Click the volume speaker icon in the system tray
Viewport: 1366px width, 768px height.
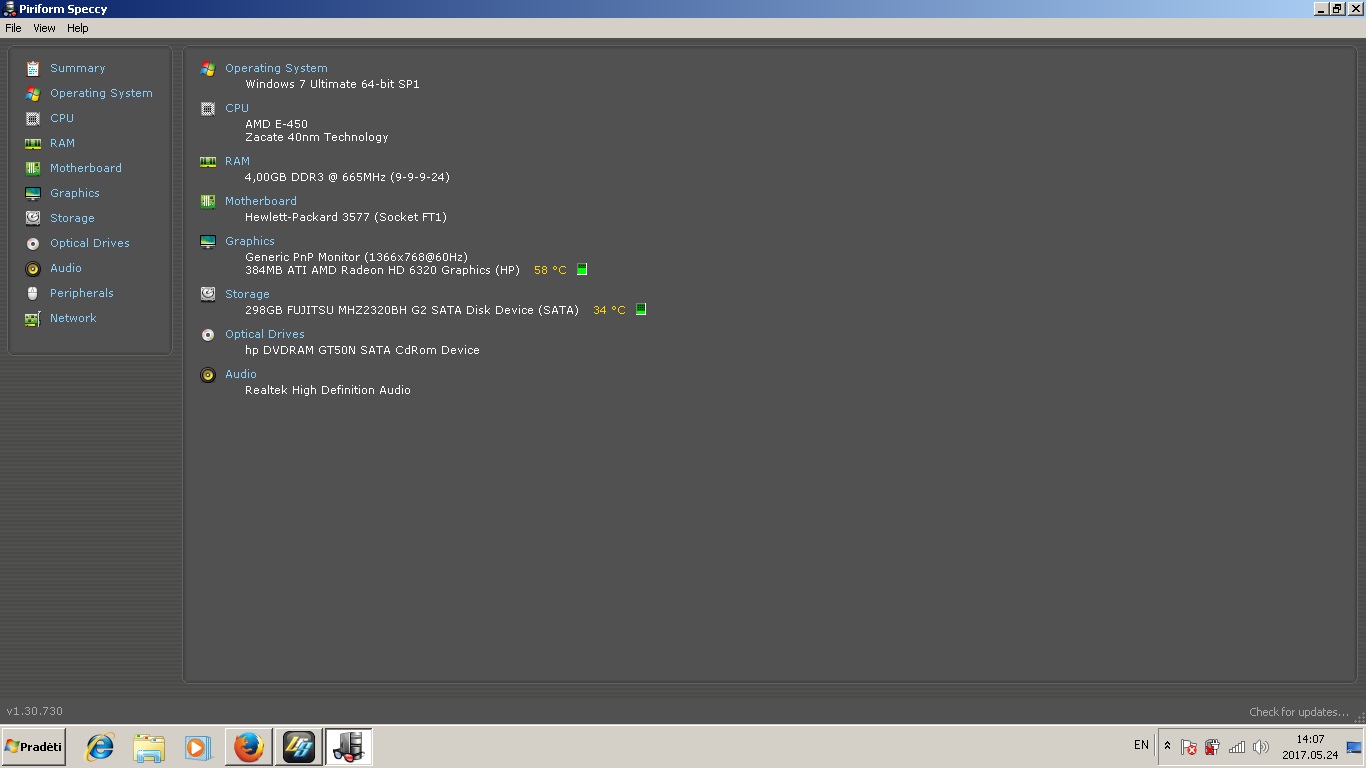(1260, 747)
